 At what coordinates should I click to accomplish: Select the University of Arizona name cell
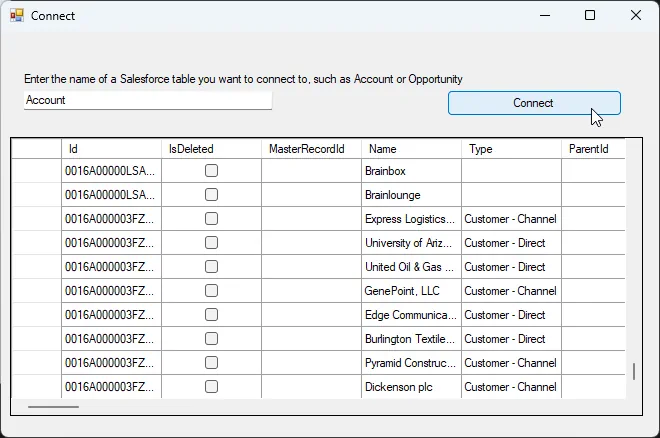tap(410, 243)
